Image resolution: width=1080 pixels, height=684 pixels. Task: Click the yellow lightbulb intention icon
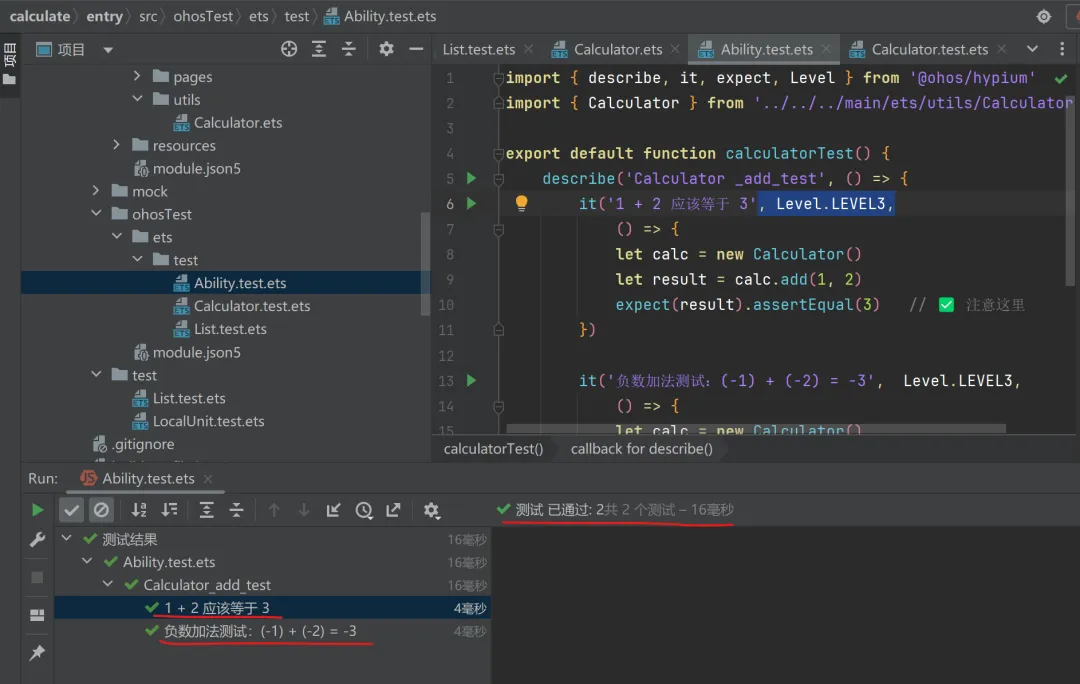[x=521, y=204]
